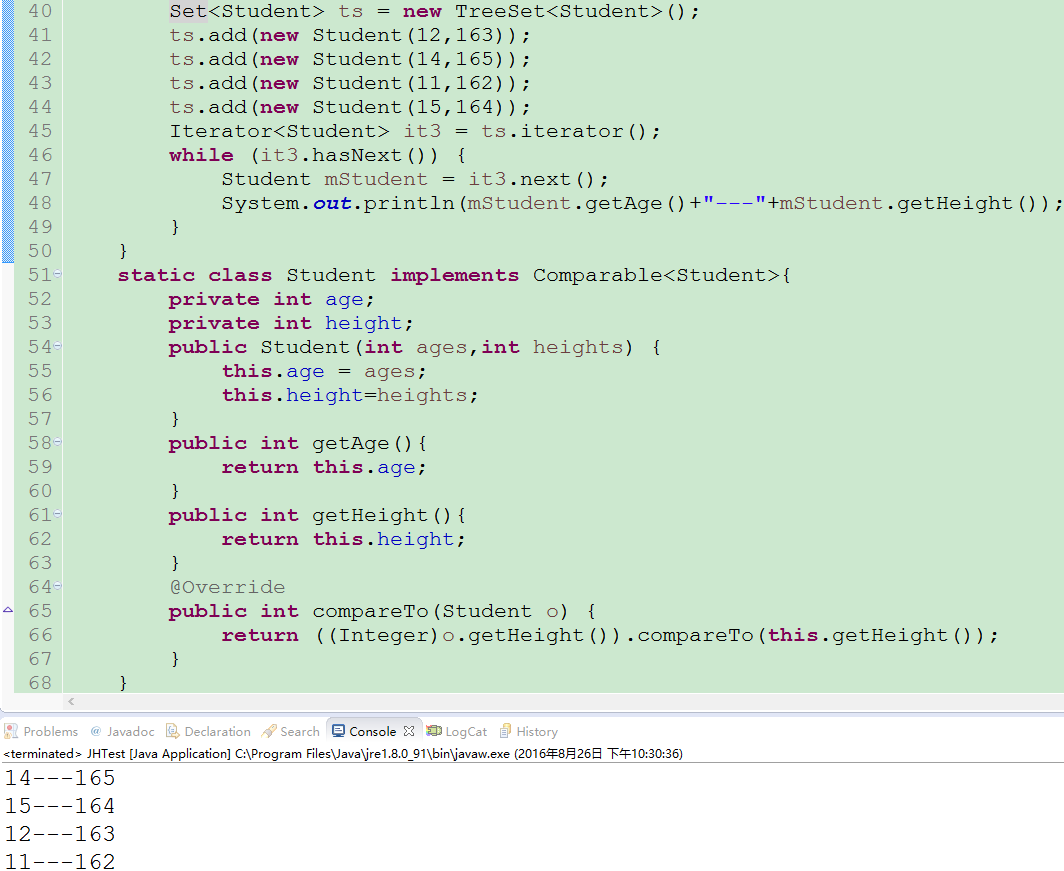Screen dimensions: 1064x871
Task: Collapse the getAge method fold at line 58
Action: [58, 442]
